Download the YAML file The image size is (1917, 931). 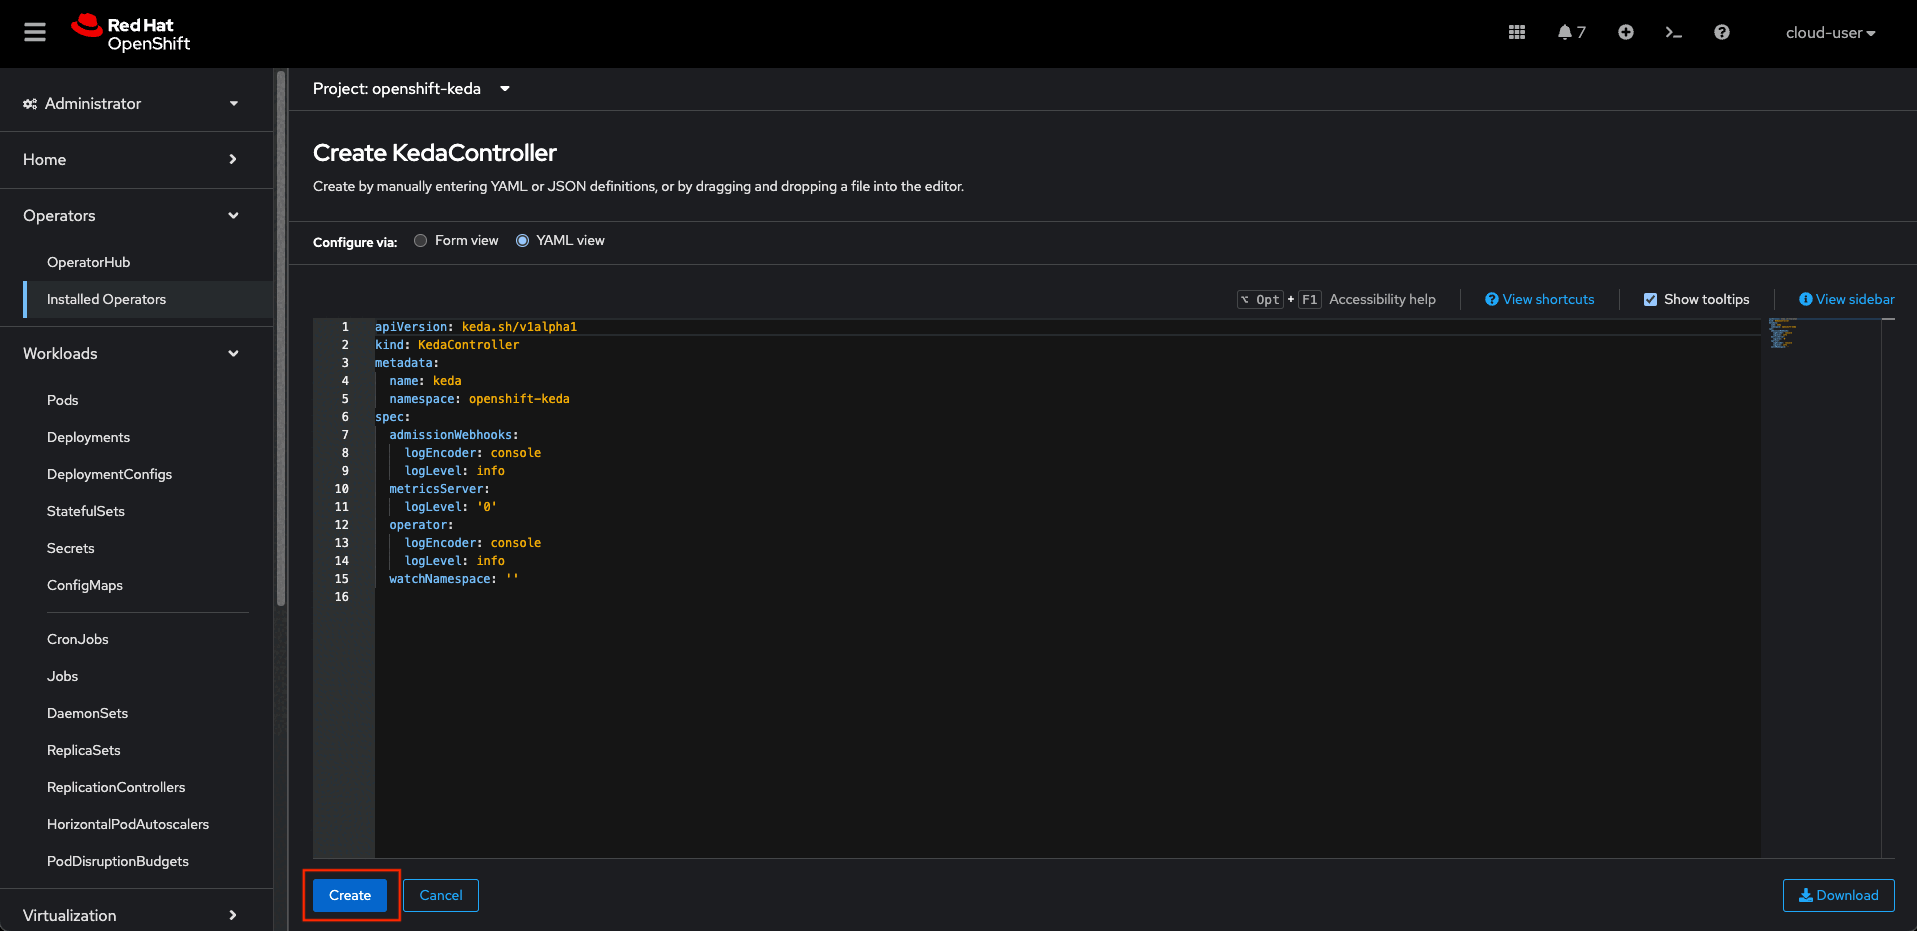[x=1838, y=895]
